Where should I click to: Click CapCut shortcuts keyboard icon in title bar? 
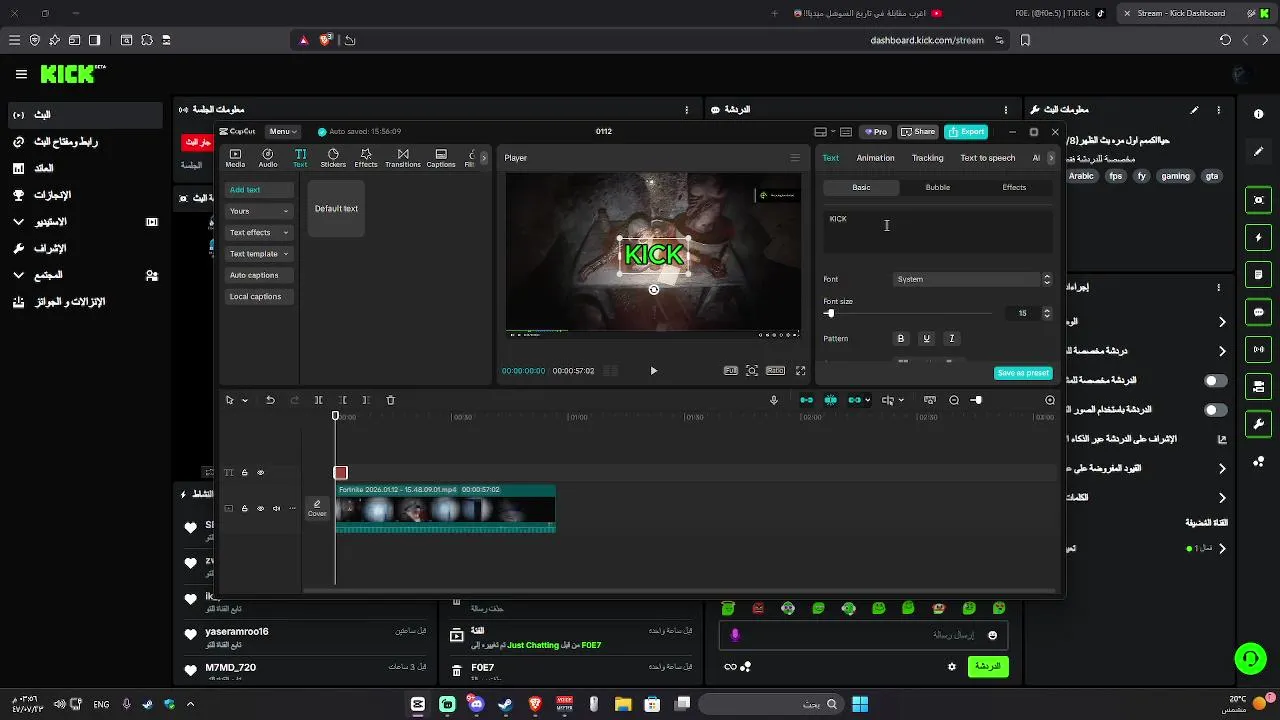(846, 132)
